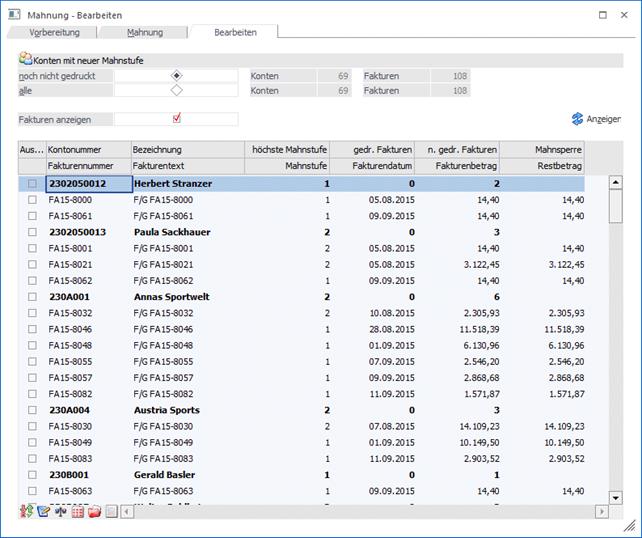Toggle the 'Fakturen anzeigen' checkbox

pos(176,119)
